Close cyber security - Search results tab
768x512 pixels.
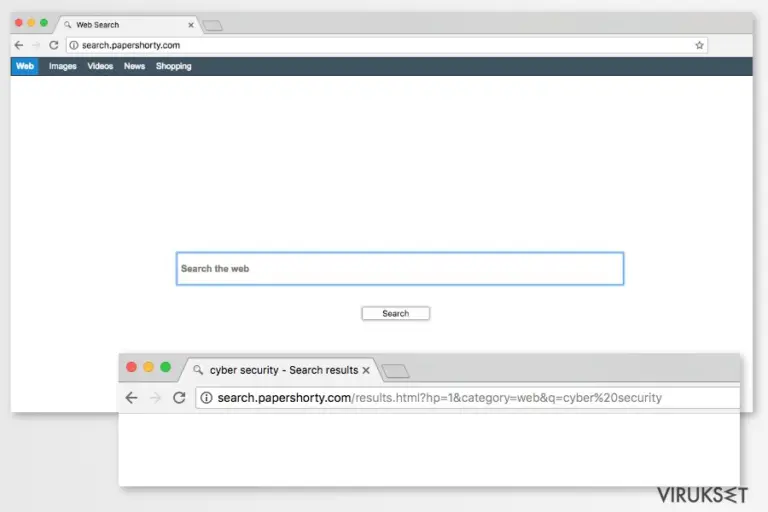coord(366,370)
